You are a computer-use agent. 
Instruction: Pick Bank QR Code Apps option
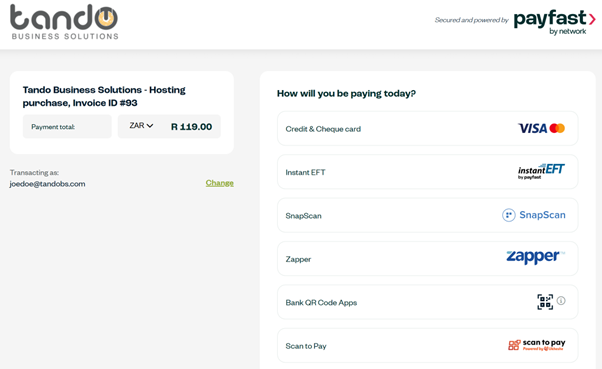click(x=427, y=302)
